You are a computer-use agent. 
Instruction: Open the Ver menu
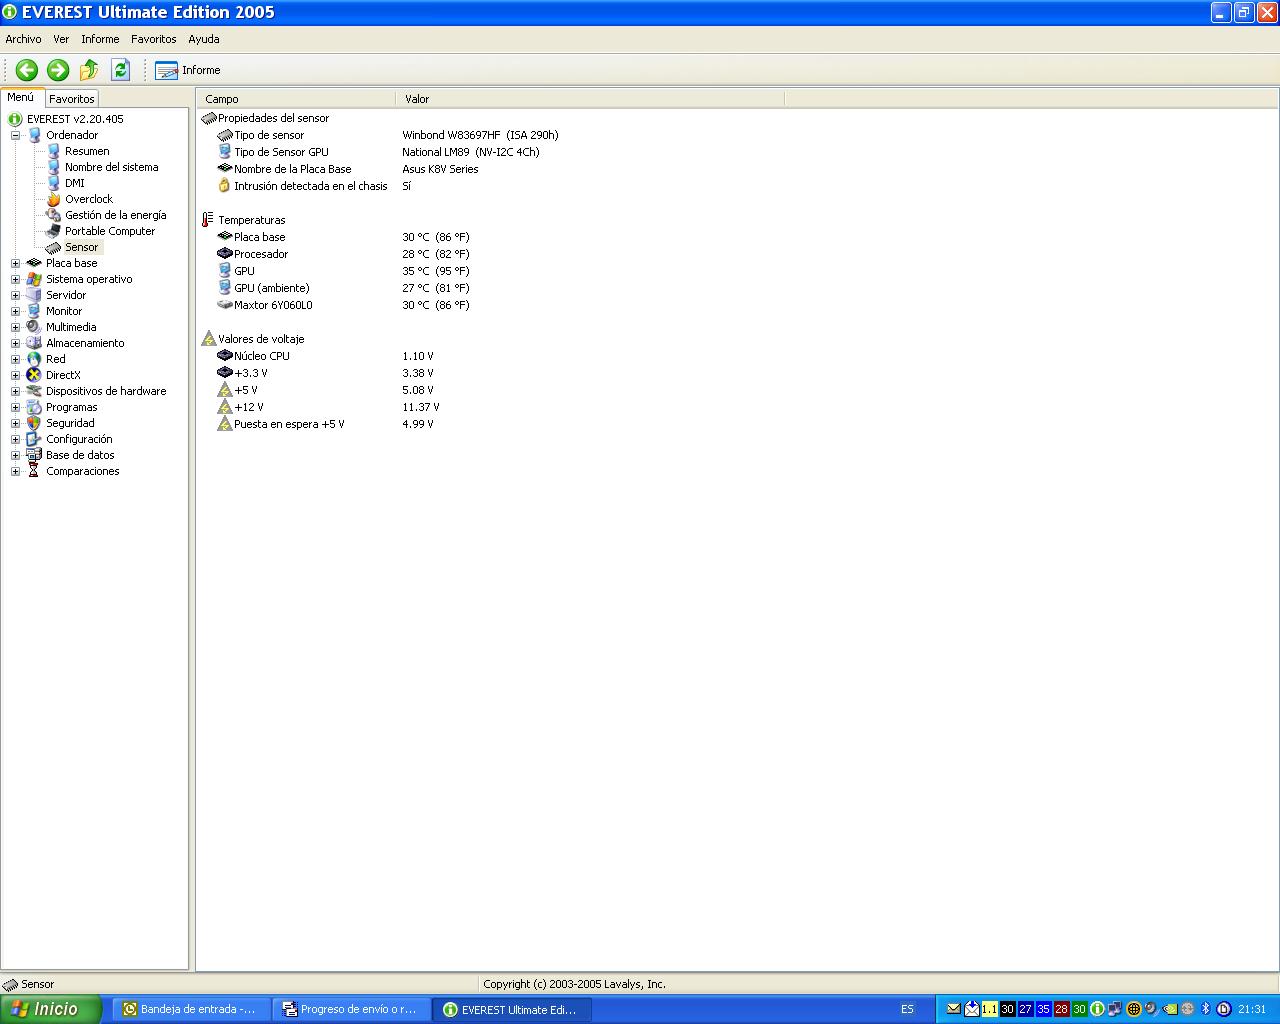coord(61,39)
